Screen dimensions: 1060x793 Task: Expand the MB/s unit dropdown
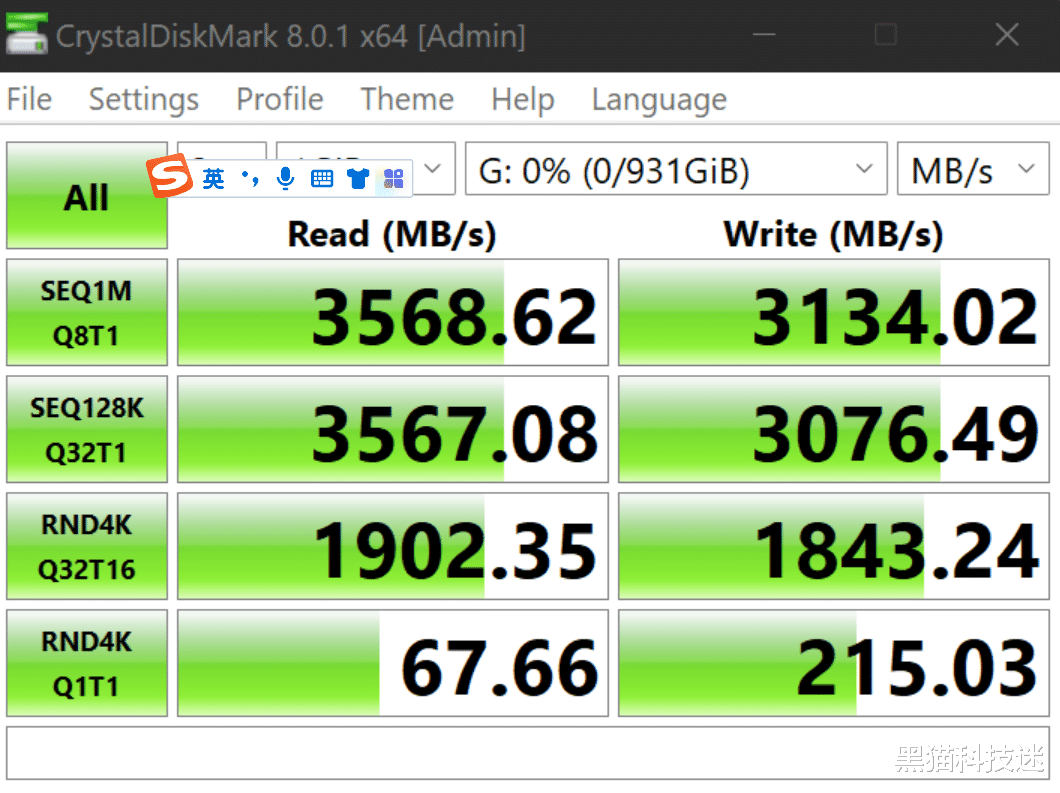[x=973, y=169]
